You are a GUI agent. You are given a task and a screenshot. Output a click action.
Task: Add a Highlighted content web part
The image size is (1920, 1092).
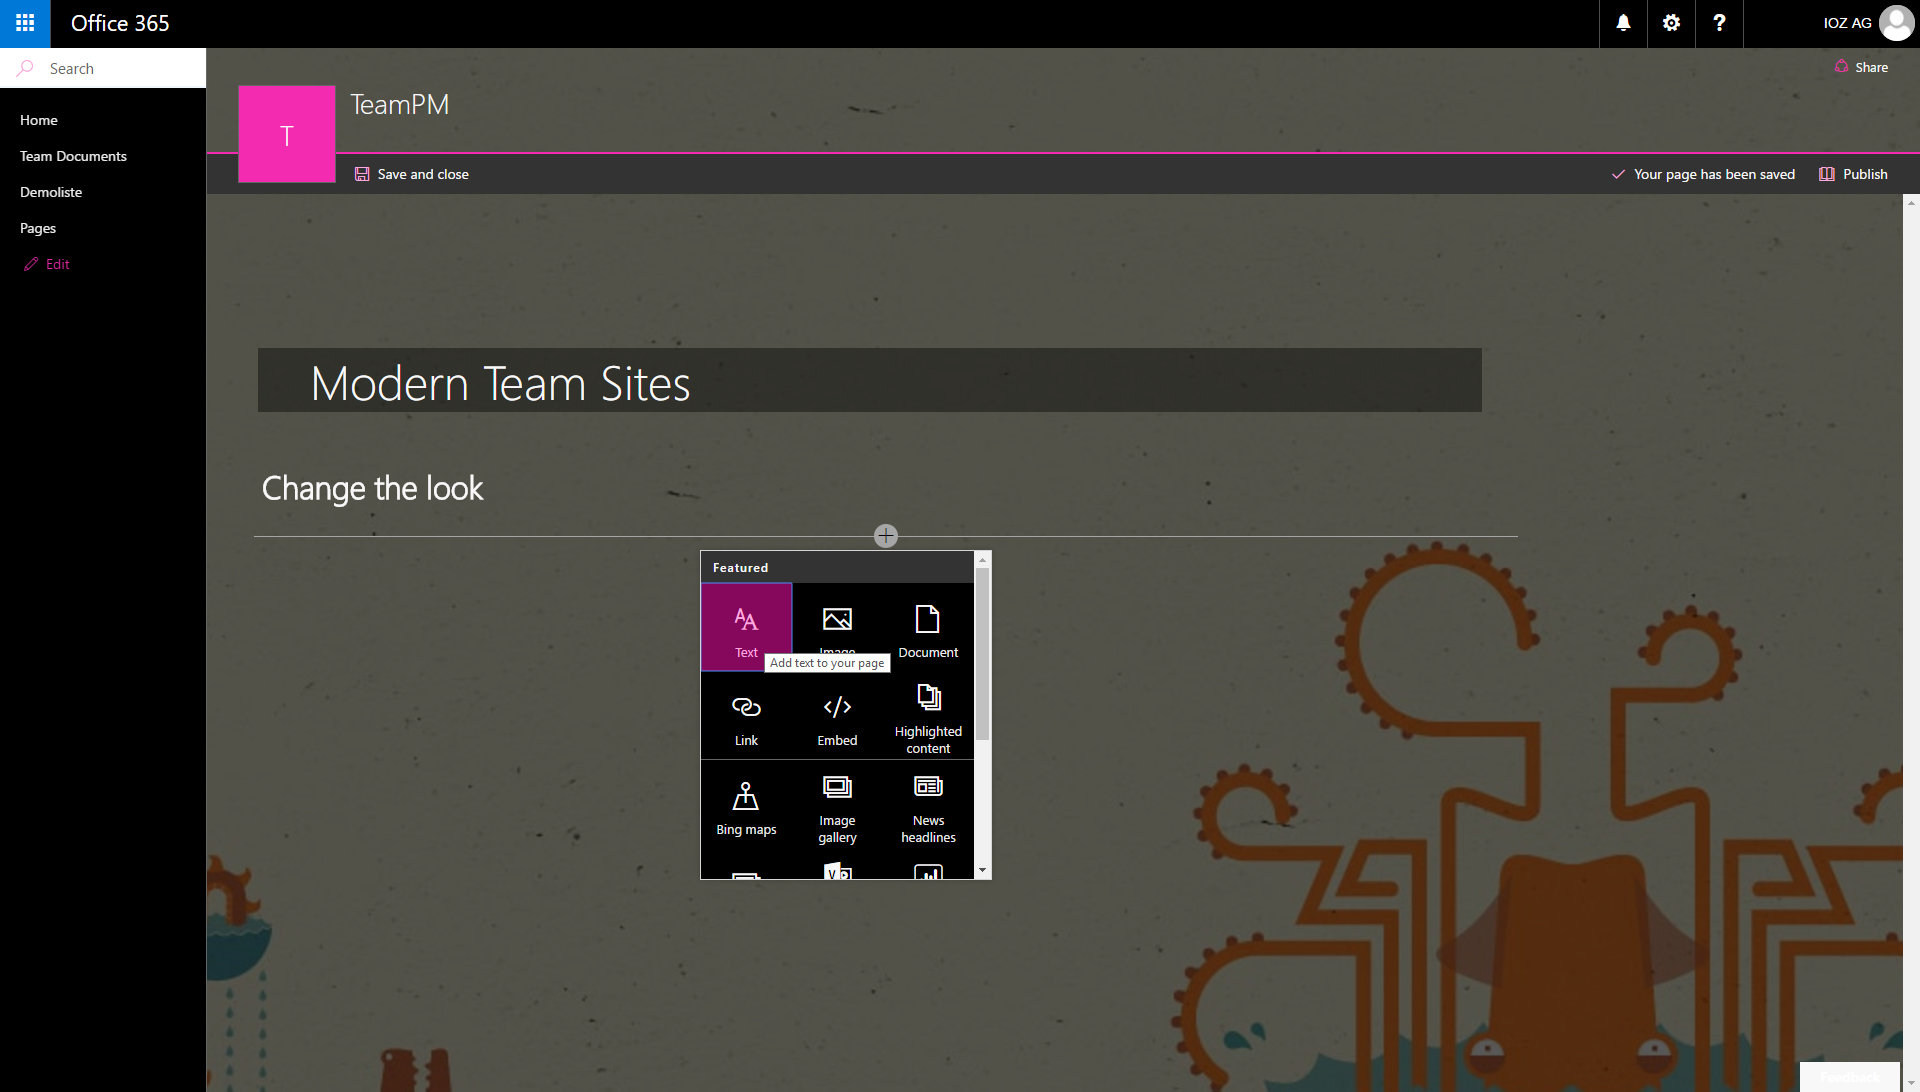point(928,716)
